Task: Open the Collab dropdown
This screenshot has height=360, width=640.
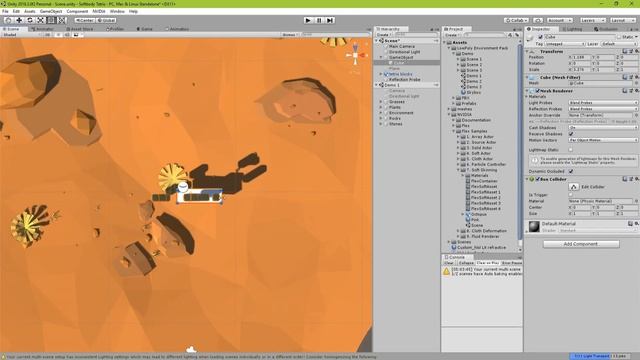Action: click(517, 20)
